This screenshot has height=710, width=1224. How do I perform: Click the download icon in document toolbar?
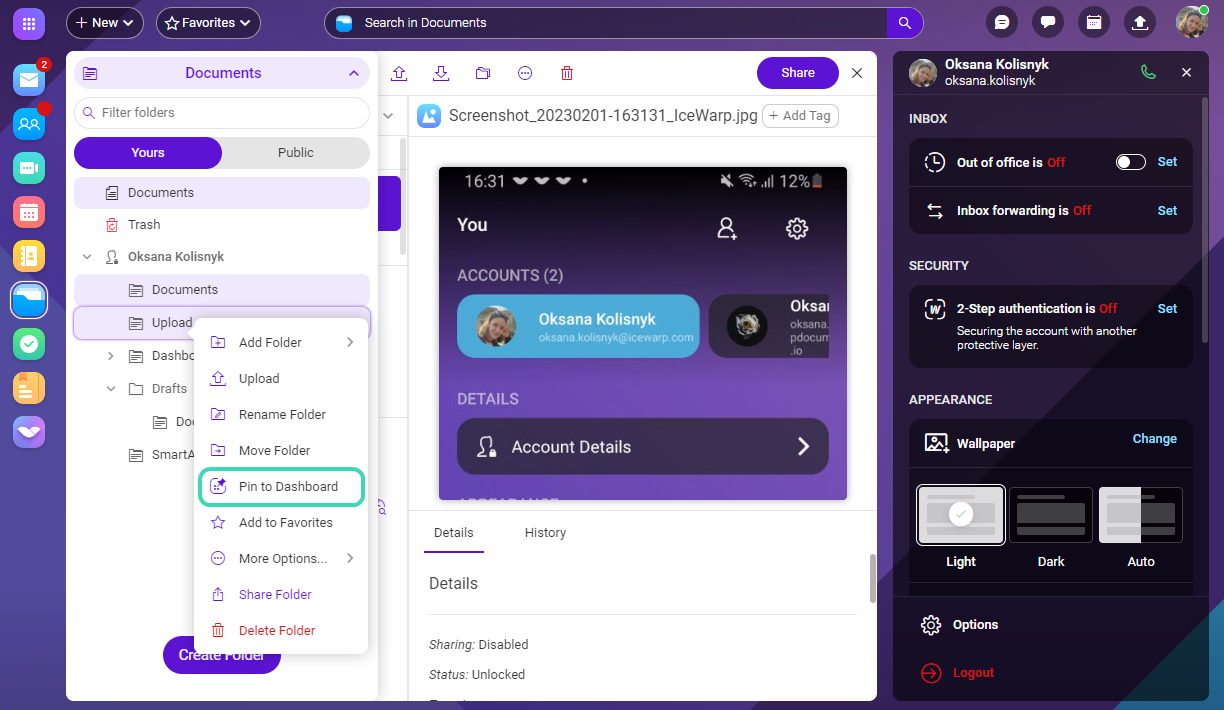[441, 73]
